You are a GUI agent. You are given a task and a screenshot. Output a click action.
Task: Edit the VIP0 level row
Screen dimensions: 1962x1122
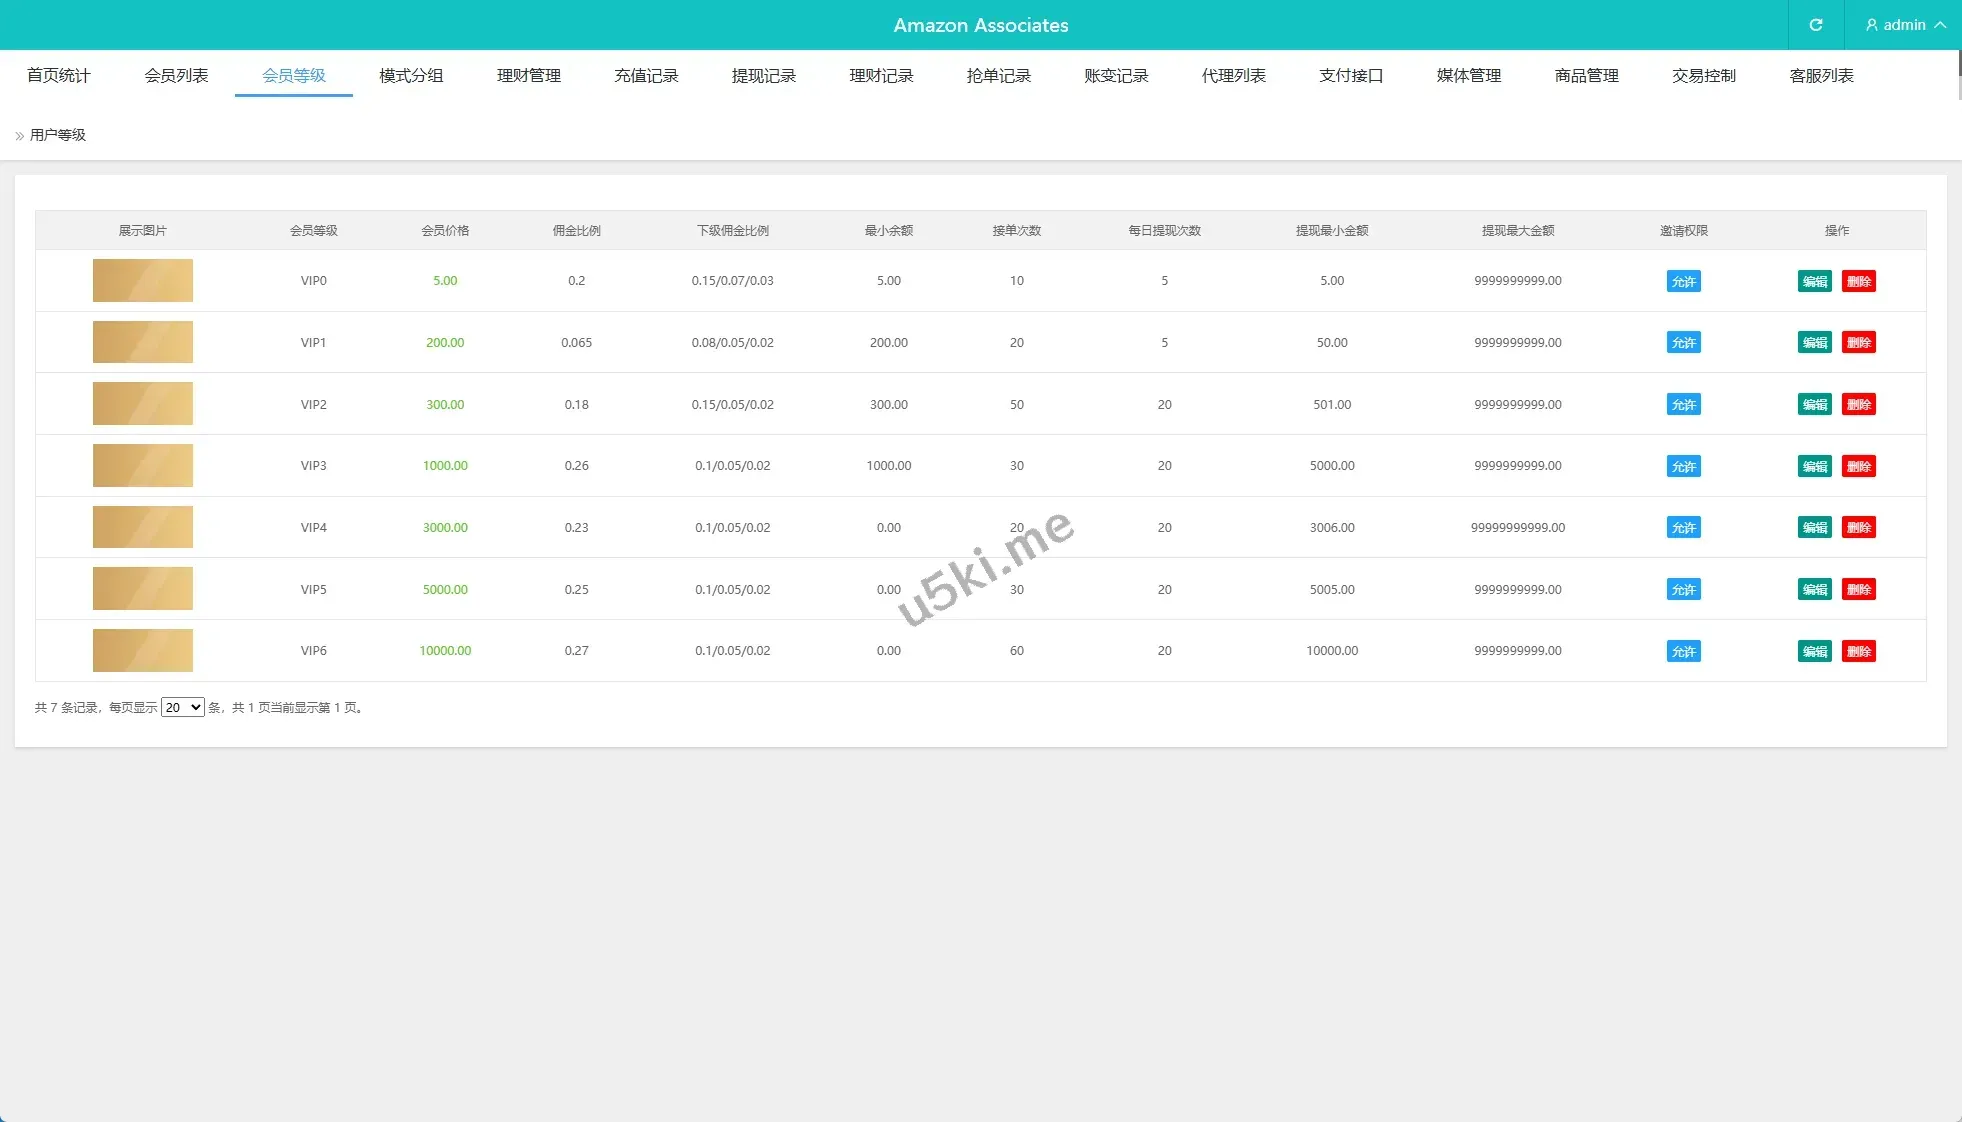point(1814,281)
